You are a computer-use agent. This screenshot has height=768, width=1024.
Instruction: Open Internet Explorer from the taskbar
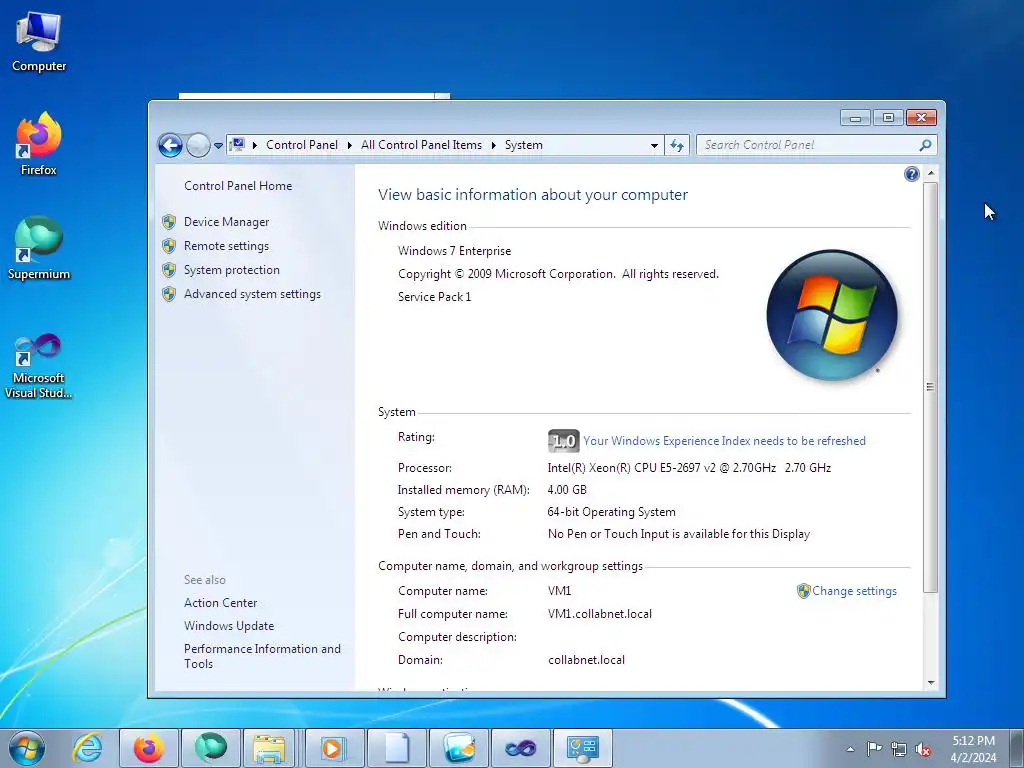87,748
